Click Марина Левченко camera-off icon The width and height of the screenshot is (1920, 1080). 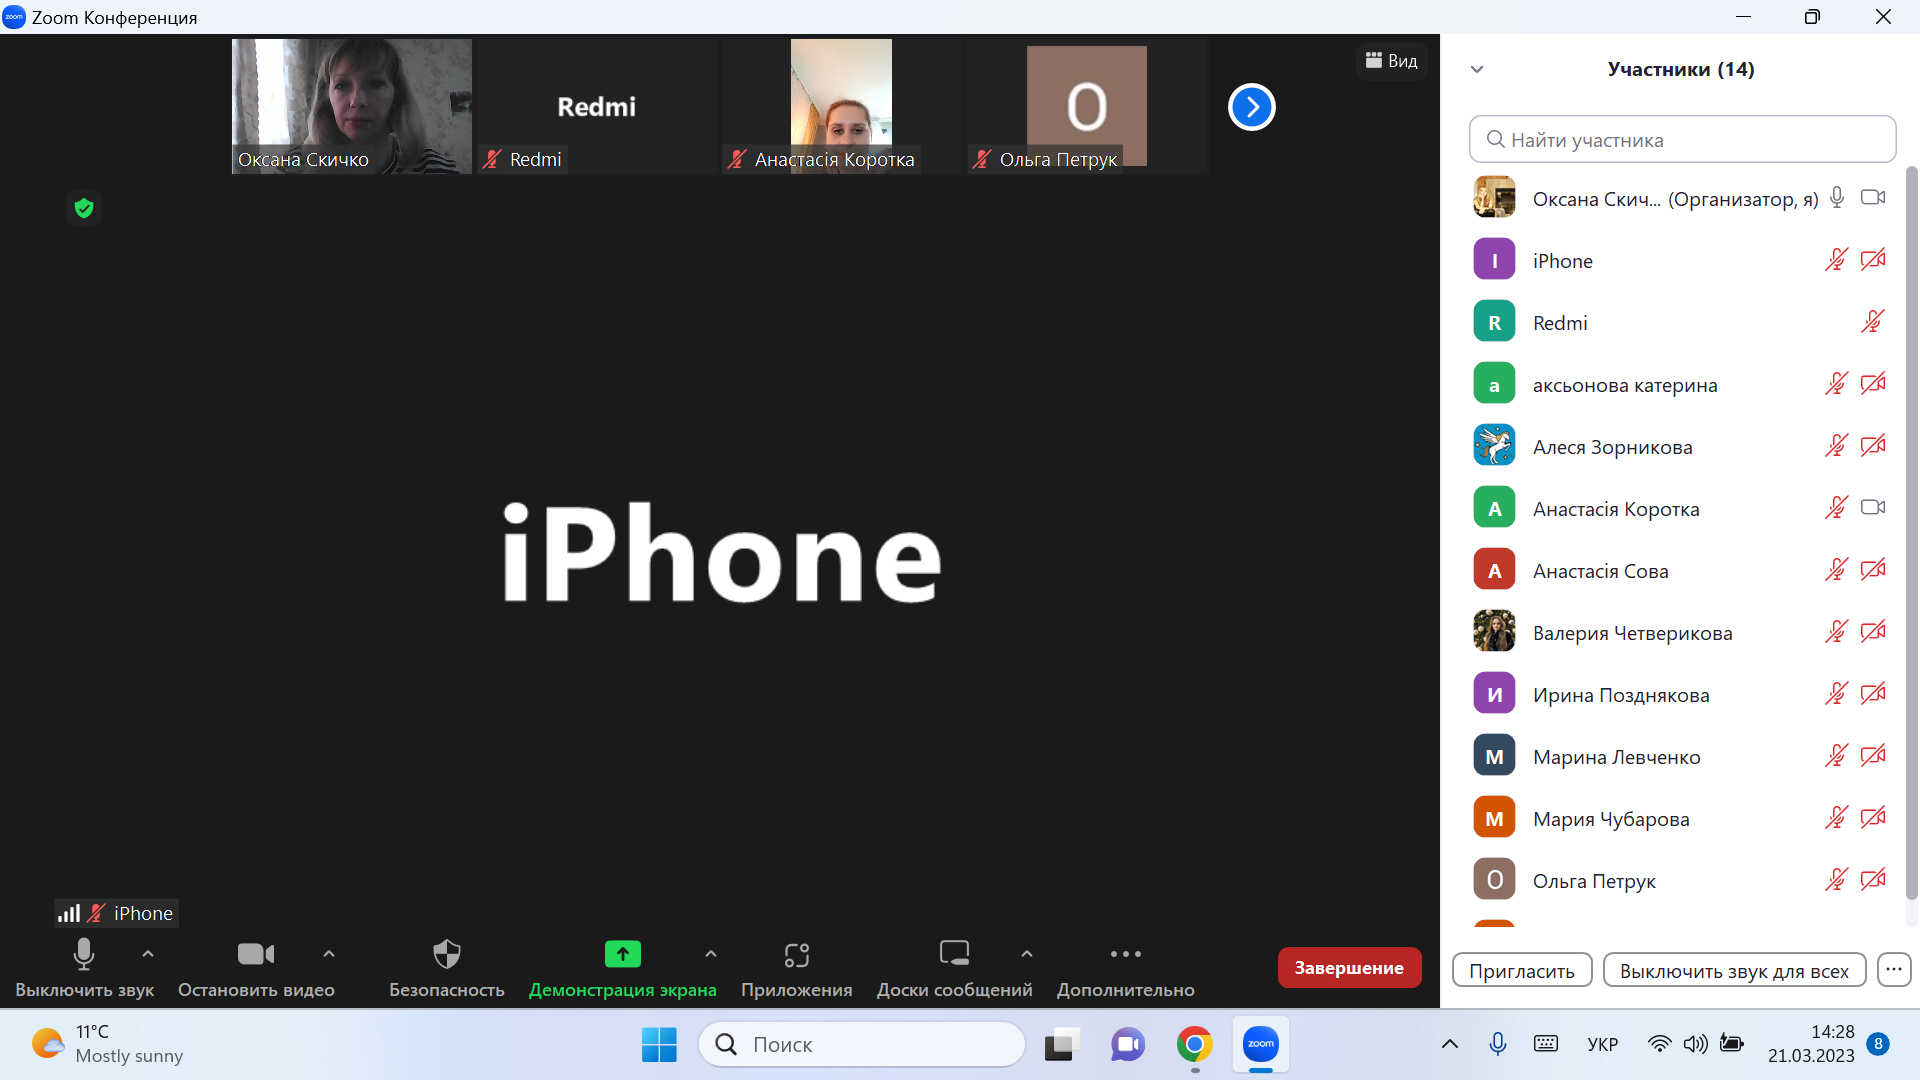(1873, 756)
